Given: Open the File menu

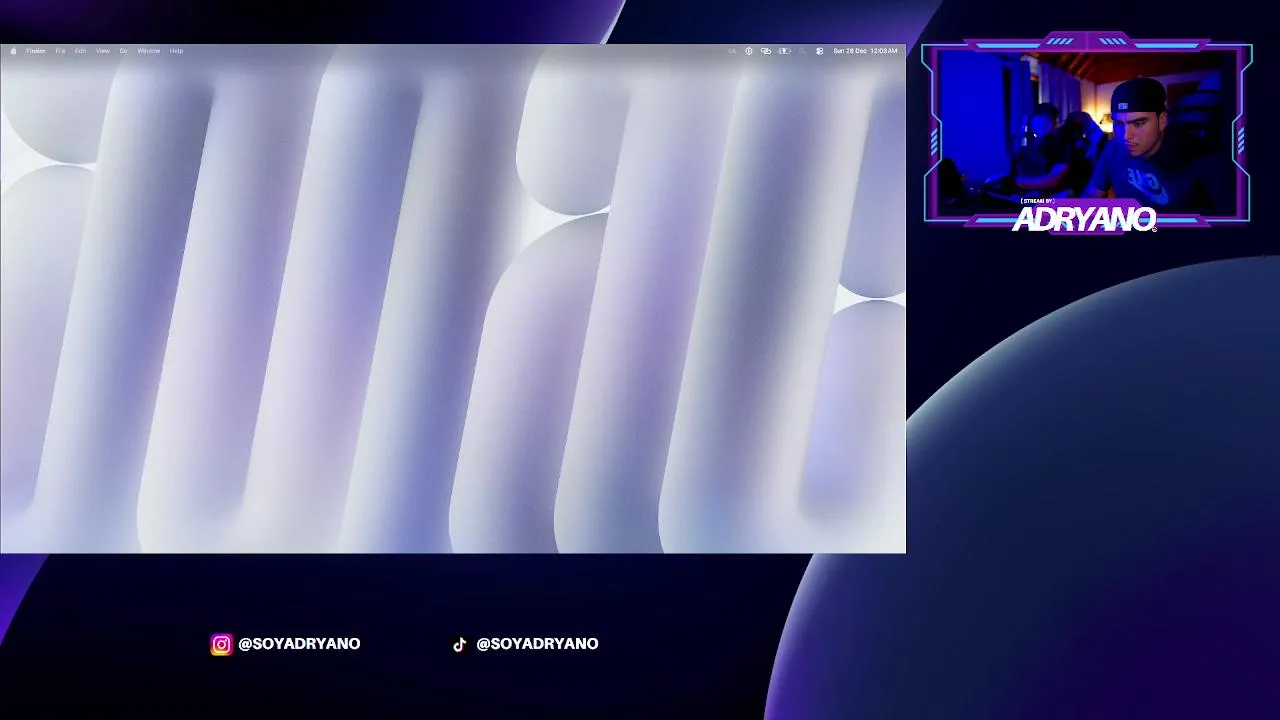Looking at the screenshot, I should [60, 51].
